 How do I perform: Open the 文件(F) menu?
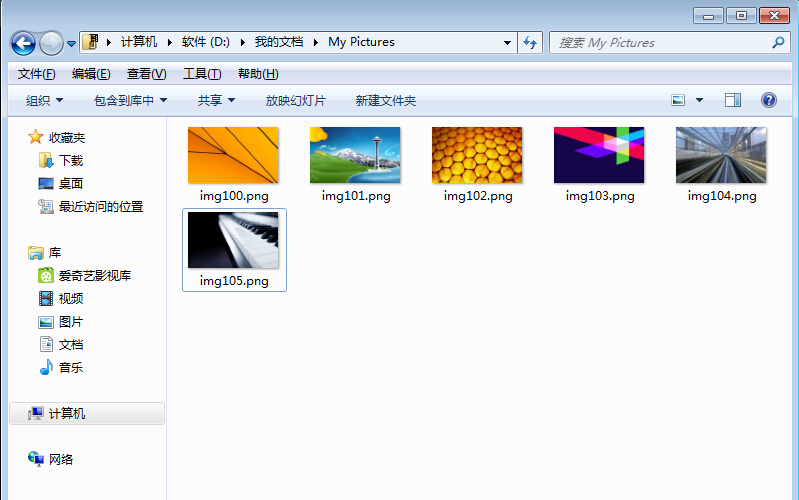tap(36, 74)
